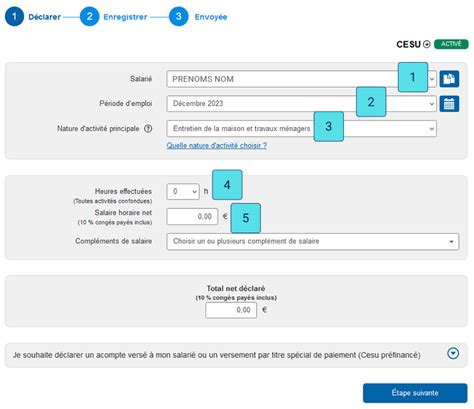Screen dimensions: 474x409
Task: Click the green ACTIVÉ badge
Action: pos(451,44)
